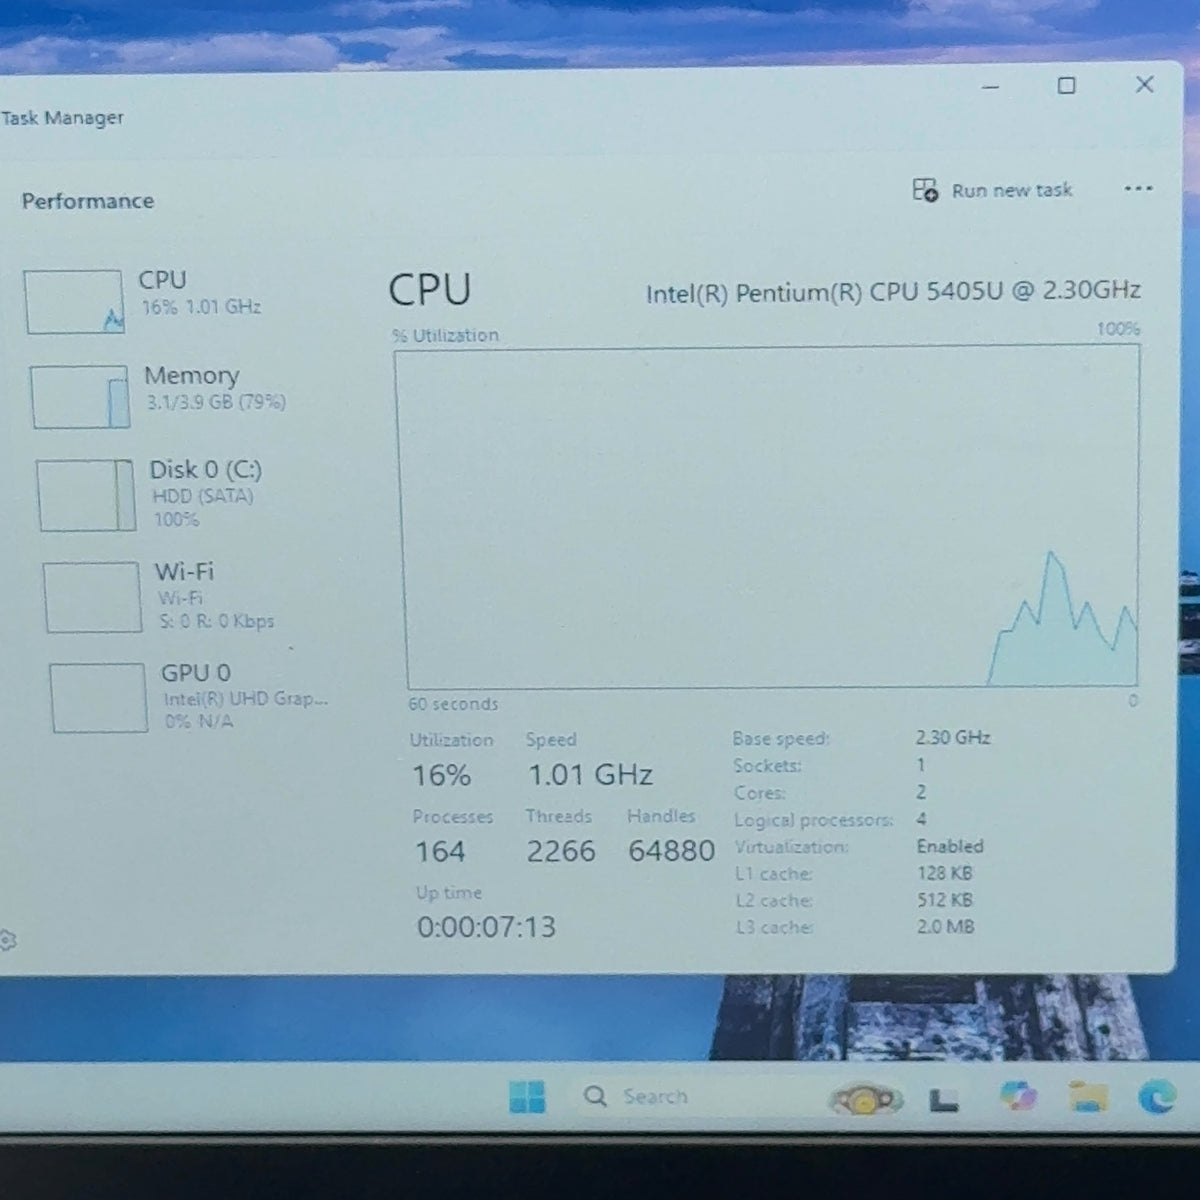Open the dark L-shaped taskbar app icon
The image size is (1200, 1200).
[x=944, y=1101]
